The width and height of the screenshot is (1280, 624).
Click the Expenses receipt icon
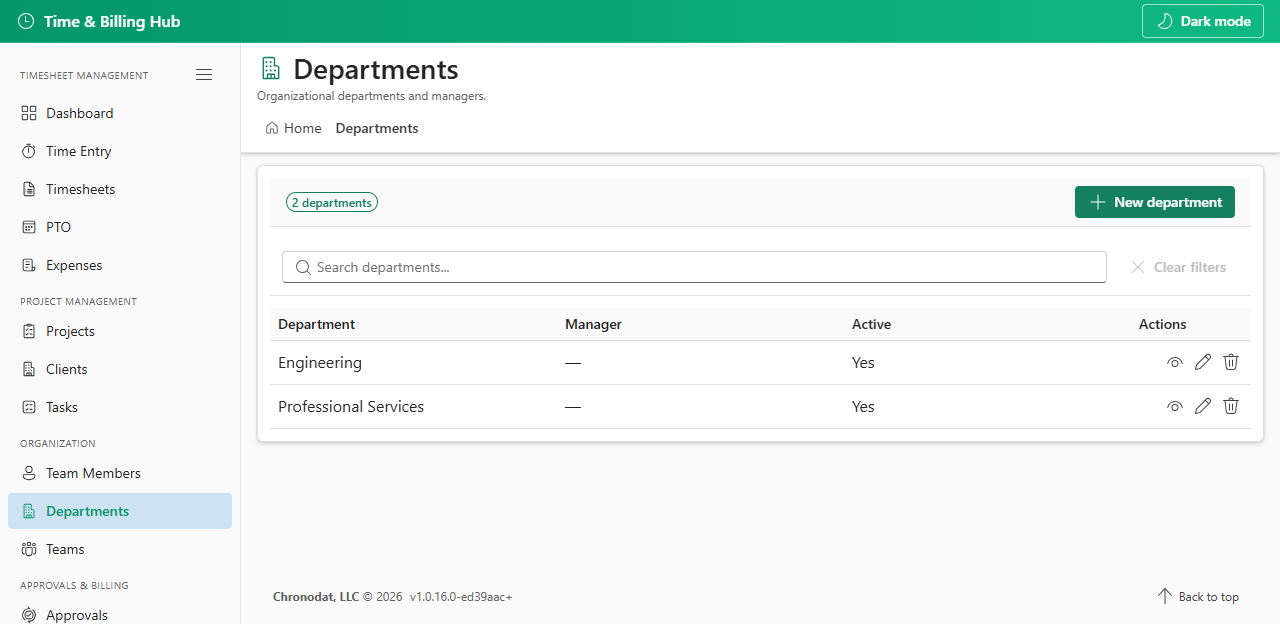tap(29, 265)
